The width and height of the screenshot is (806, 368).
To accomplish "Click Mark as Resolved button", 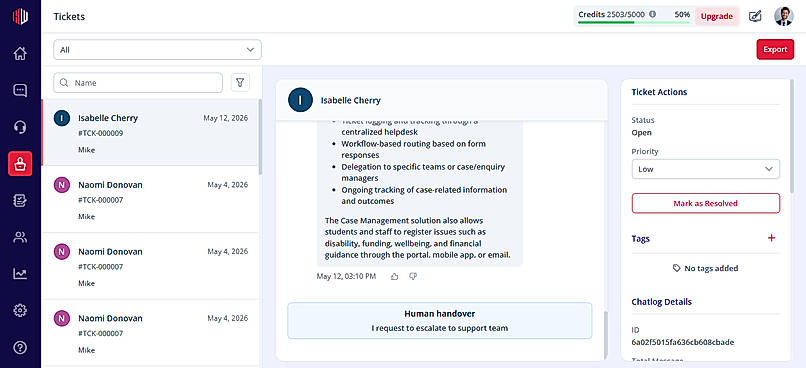I will coord(705,203).
